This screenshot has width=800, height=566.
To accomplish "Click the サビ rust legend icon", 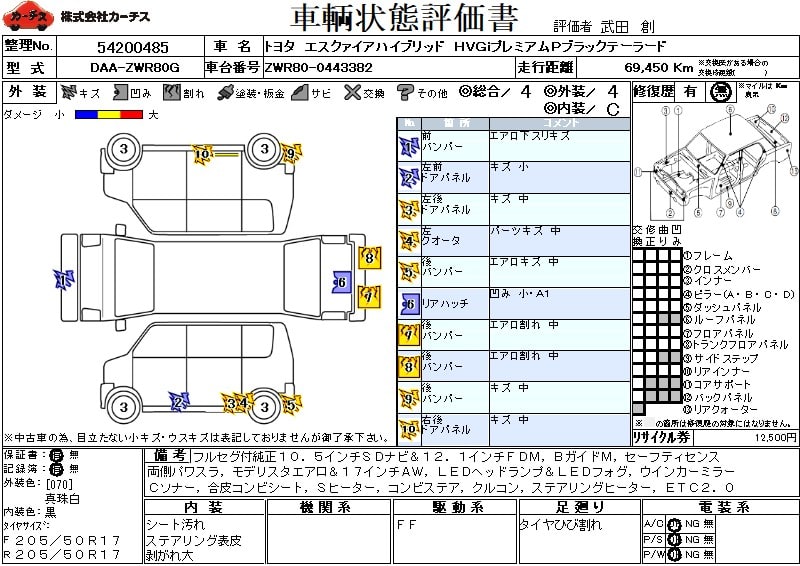I will tap(300, 92).
